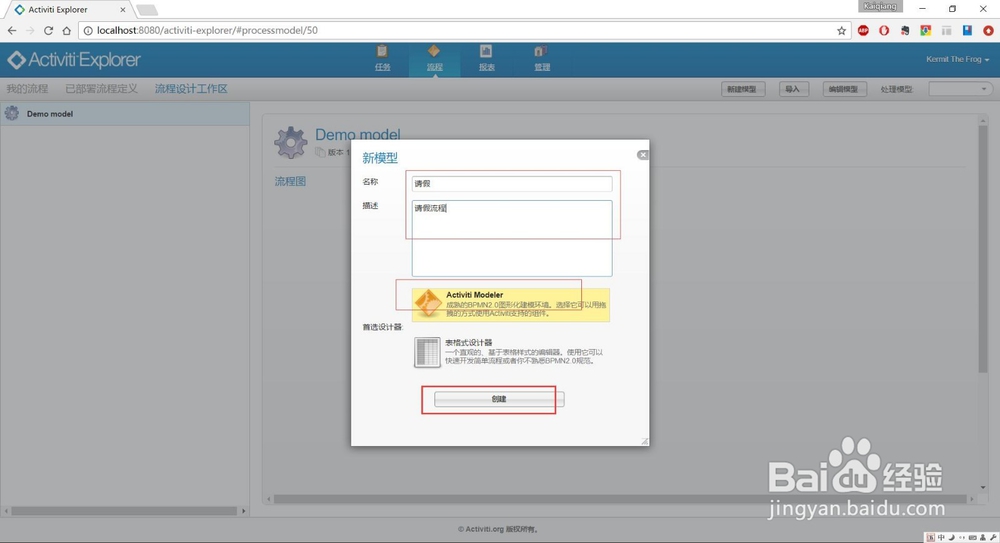
Task: Click the 流程图 heading
Action: (290, 181)
